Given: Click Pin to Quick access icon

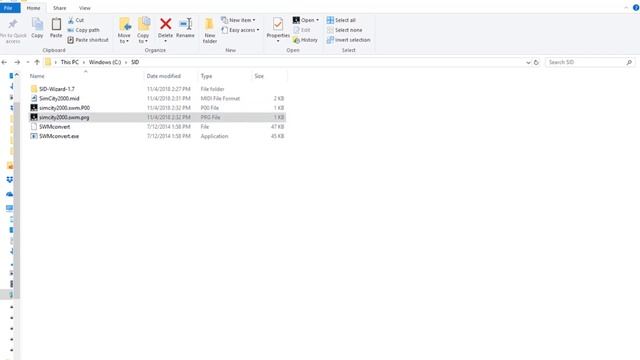Looking at the screenshot, I should (13, 24).
